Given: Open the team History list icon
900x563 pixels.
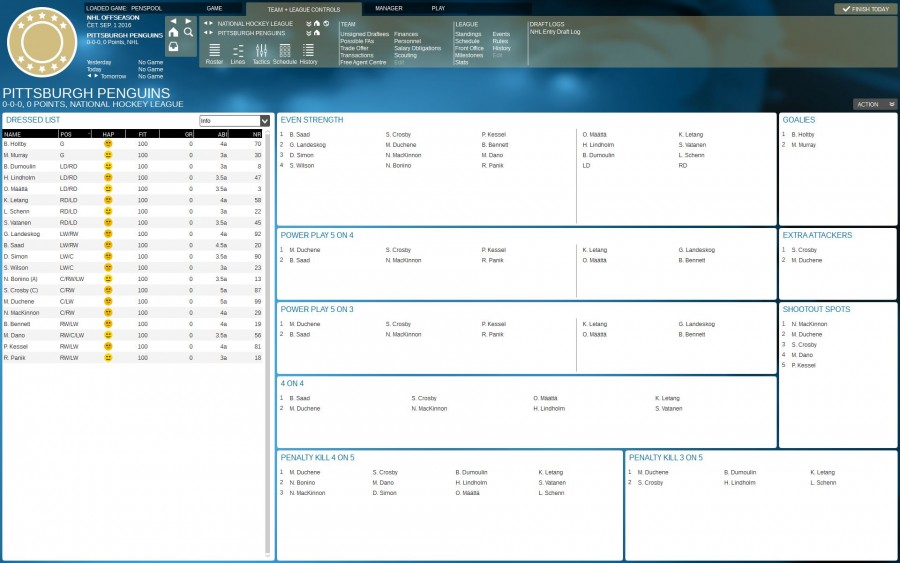Looking at the screenshot, I should pyautogui.click(x=308, y=54).
